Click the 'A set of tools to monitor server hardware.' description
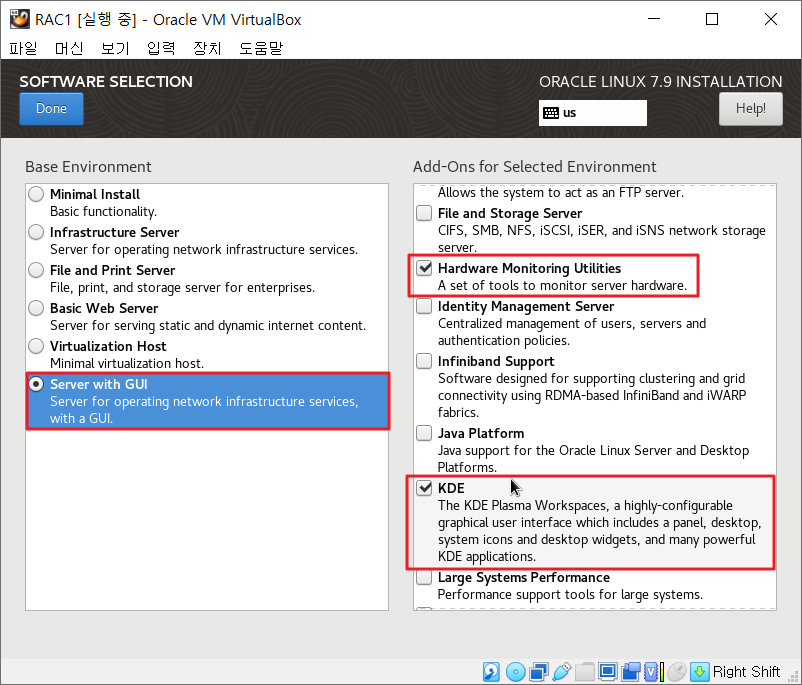 [x=562, y=285]
